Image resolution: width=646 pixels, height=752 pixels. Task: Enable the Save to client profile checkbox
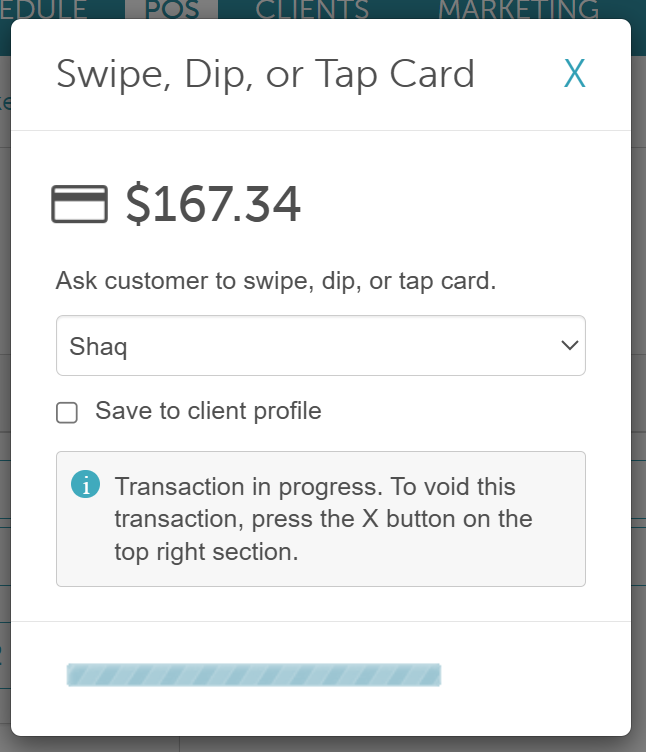coord(67,412)
